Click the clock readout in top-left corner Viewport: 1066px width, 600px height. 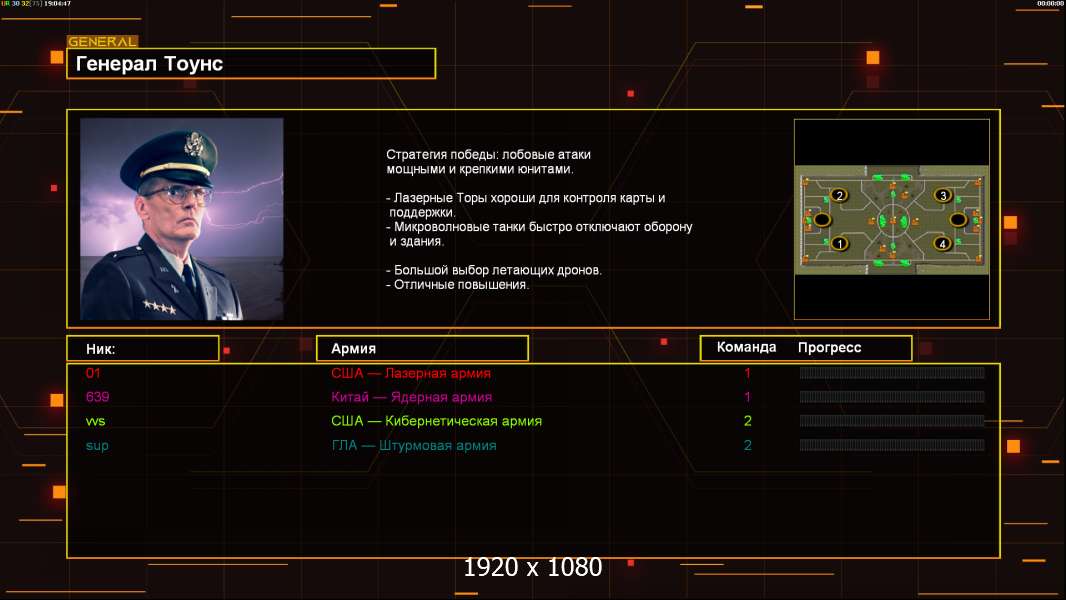pos(57,4)
